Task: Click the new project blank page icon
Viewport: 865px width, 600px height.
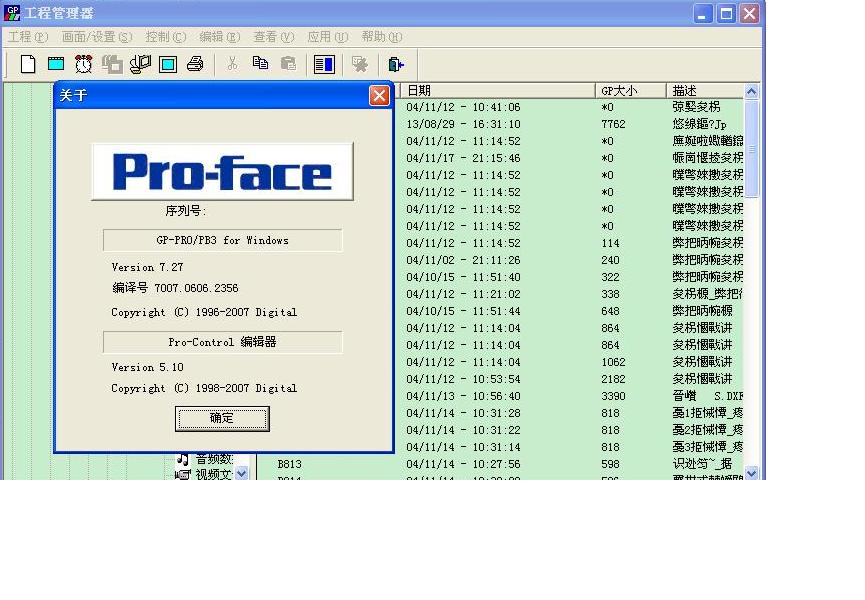Action: [x=28, y=64]
